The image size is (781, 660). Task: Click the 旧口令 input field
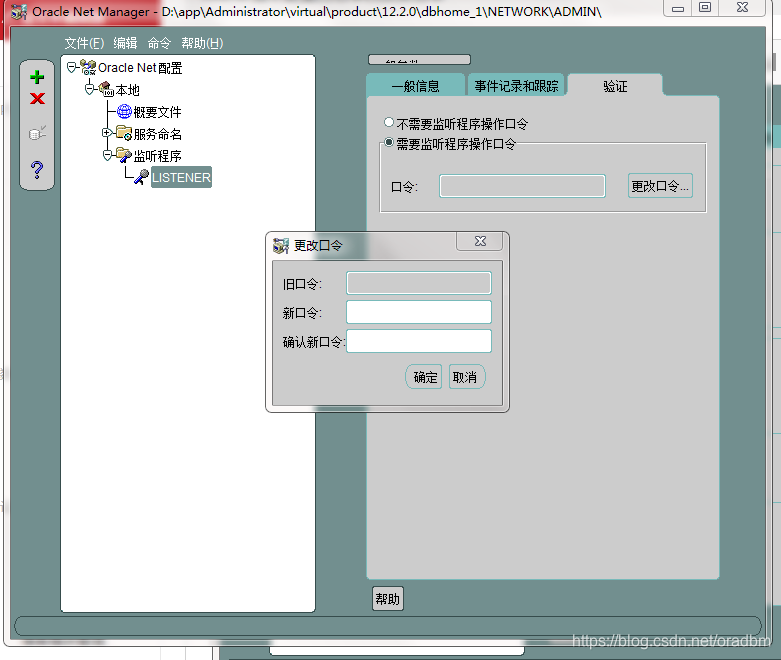tap(419, 283)
